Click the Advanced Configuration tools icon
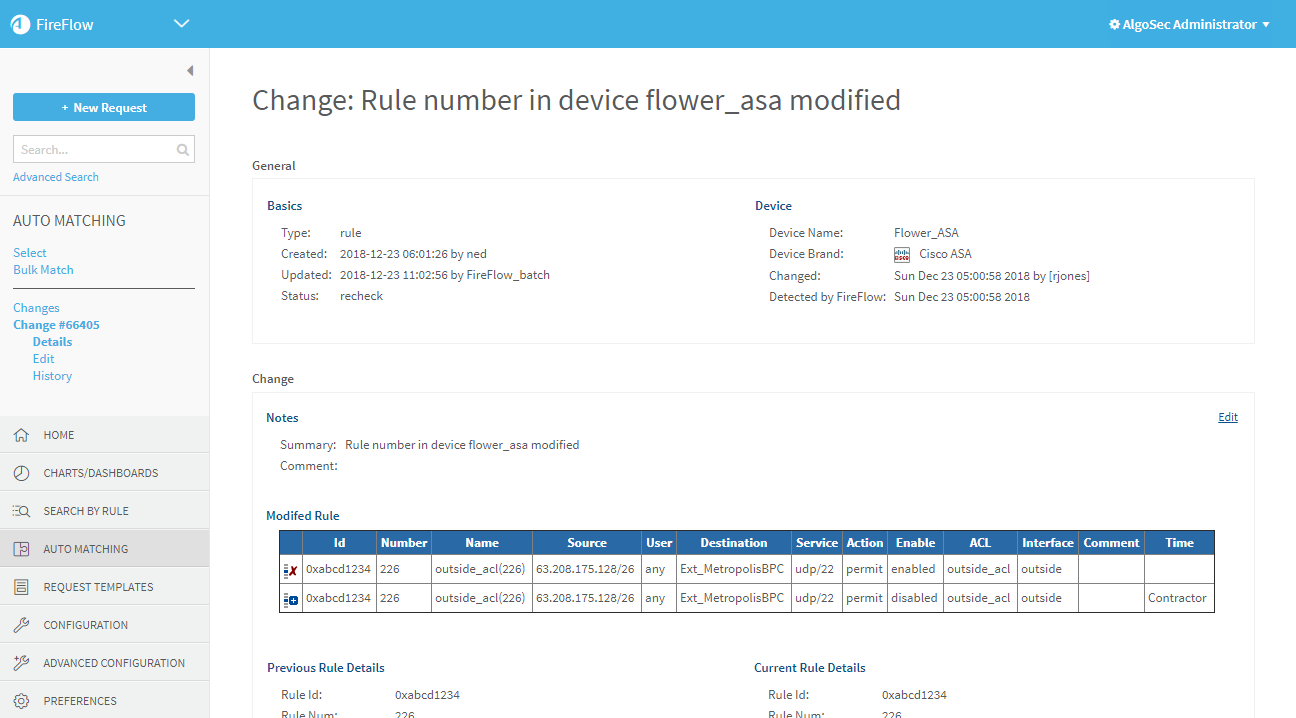 coord(21,663)
